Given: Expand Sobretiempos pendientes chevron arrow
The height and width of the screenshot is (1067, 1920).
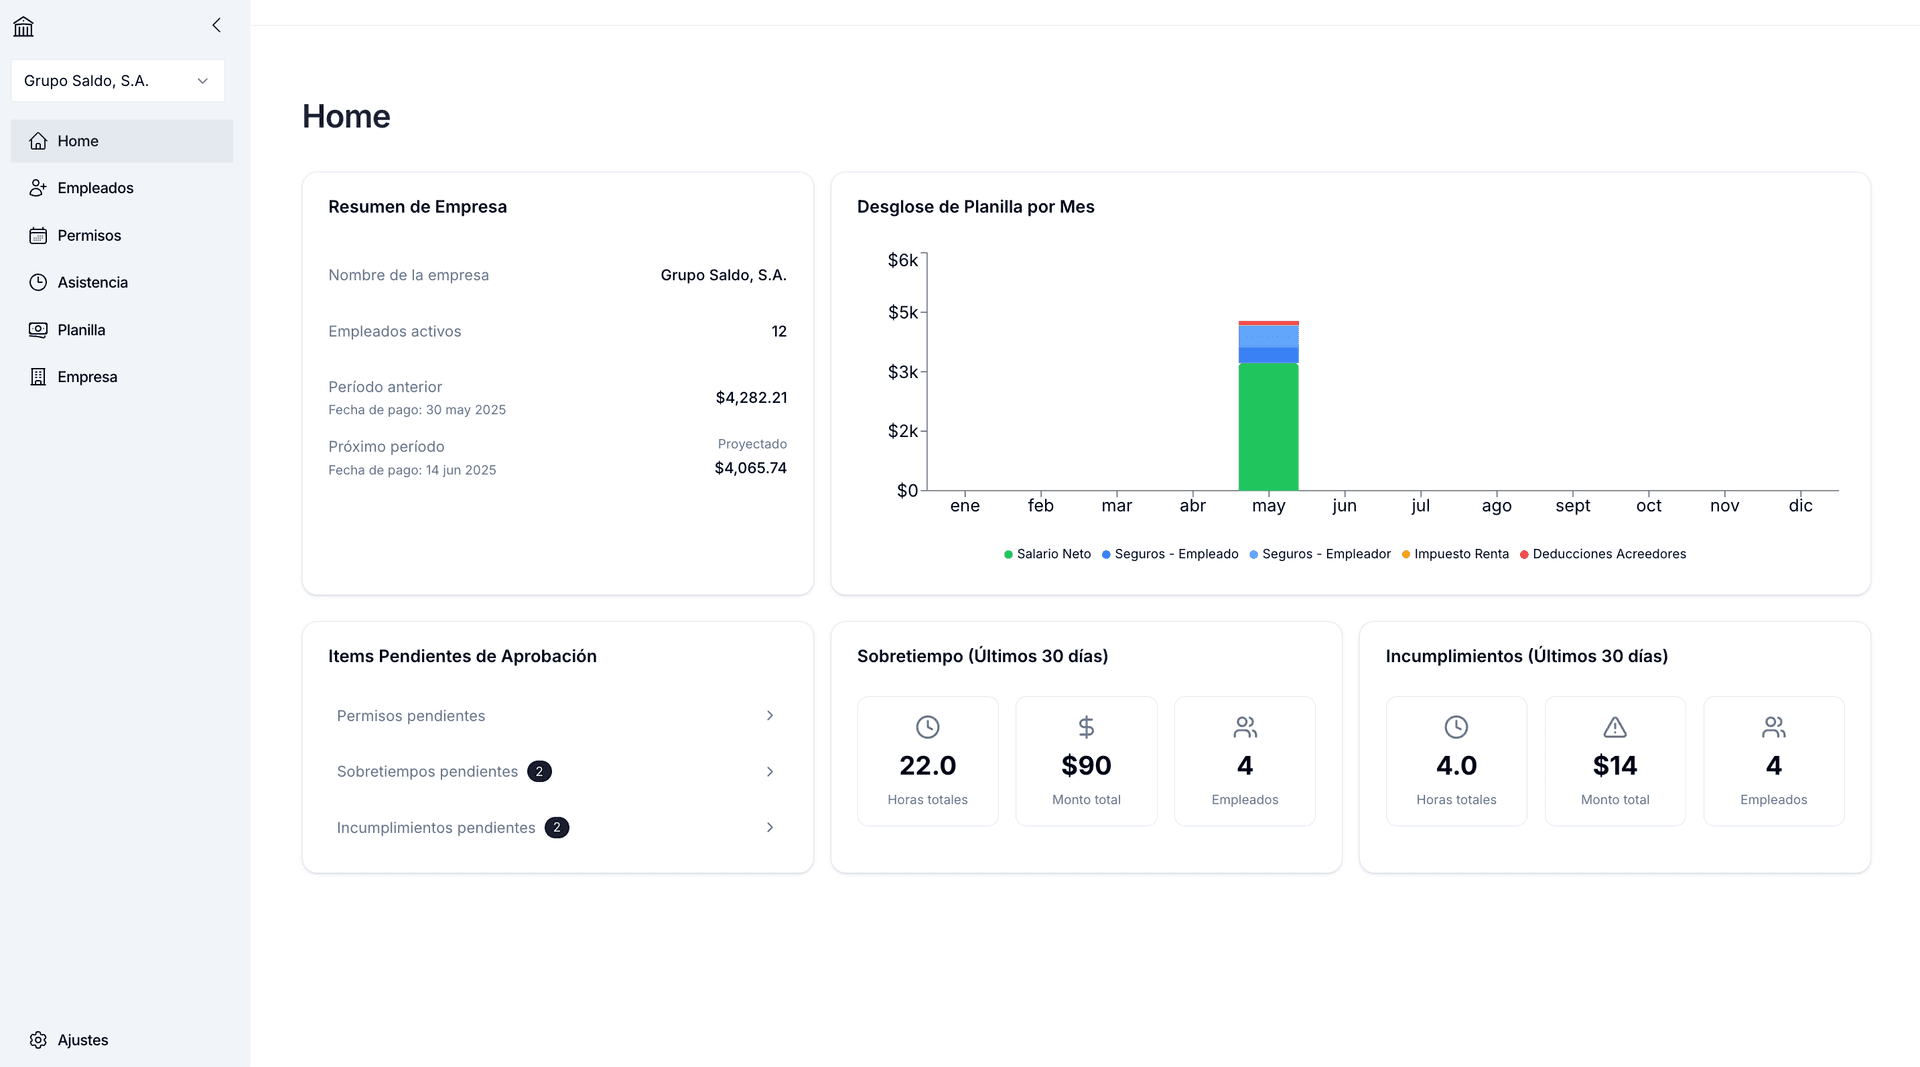Looking at the screenshot, I should [x=769, y=772].
